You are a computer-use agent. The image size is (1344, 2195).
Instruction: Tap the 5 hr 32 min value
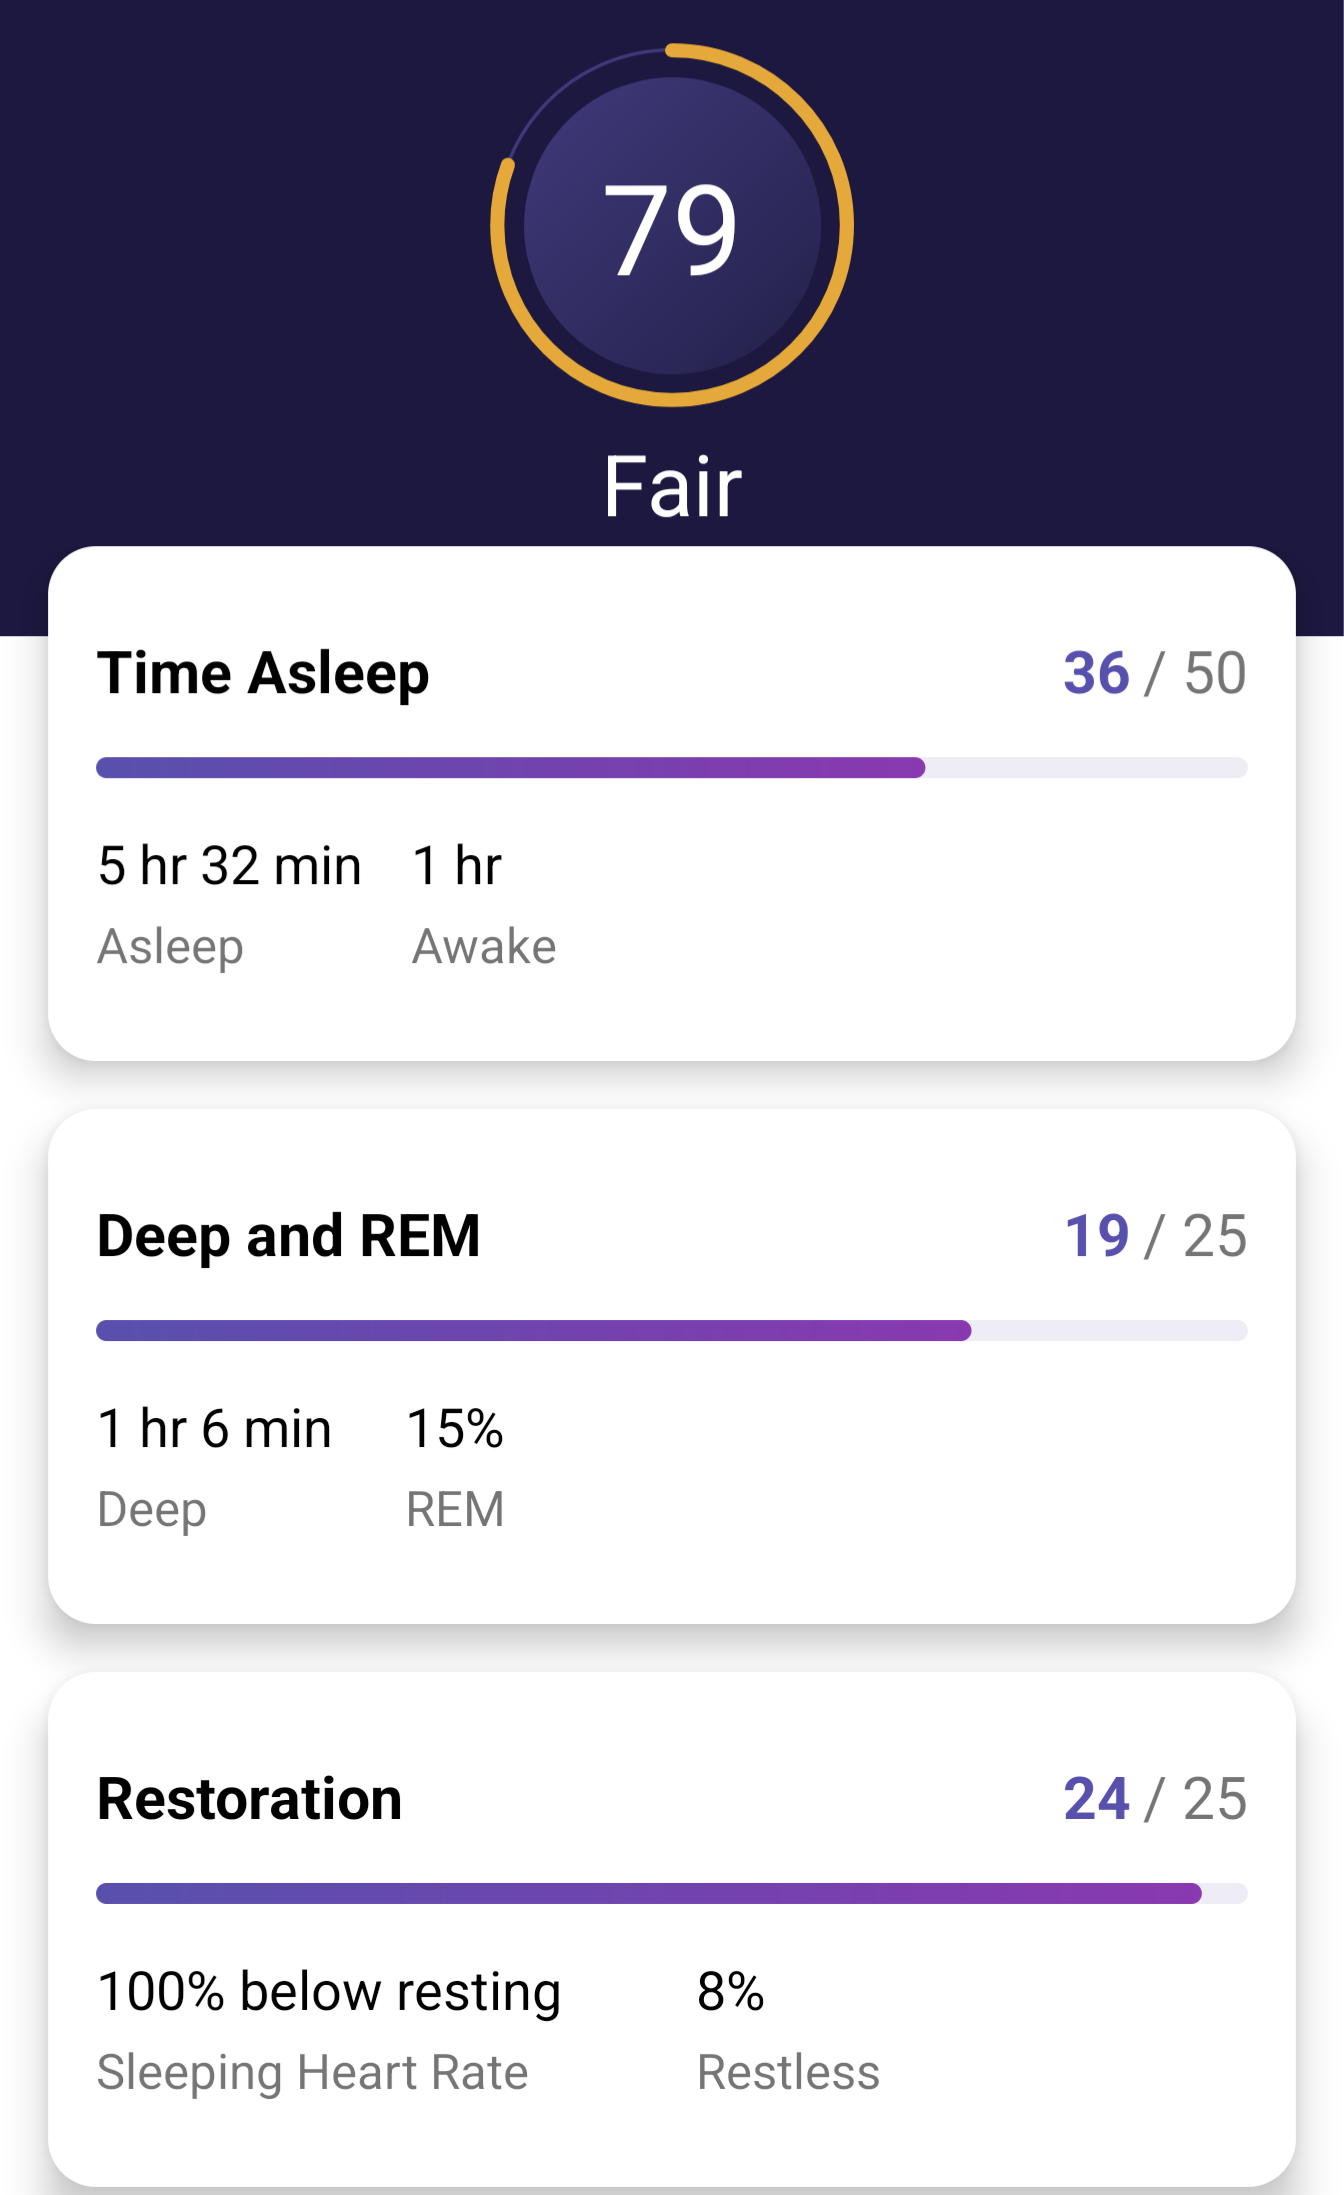(229, 866)
